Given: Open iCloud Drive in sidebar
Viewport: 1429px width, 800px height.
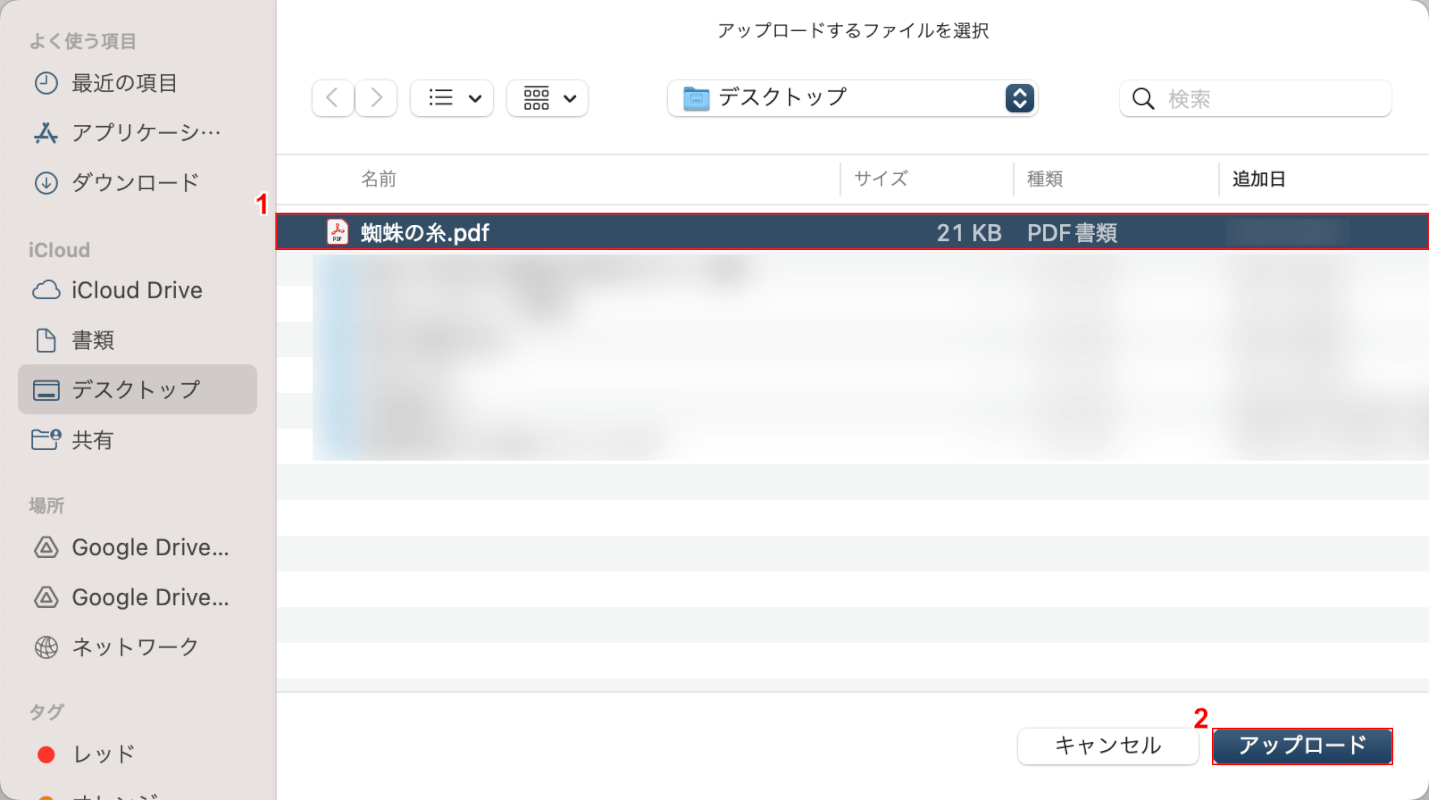Looking at the screenshot, I should coord(137,290).
